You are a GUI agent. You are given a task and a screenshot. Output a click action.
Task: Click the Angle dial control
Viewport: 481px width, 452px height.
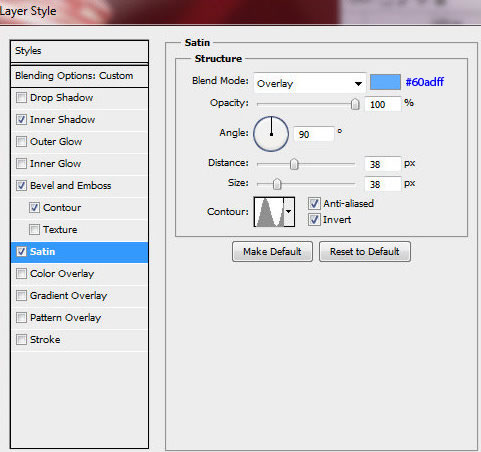(x=271, y=134)
